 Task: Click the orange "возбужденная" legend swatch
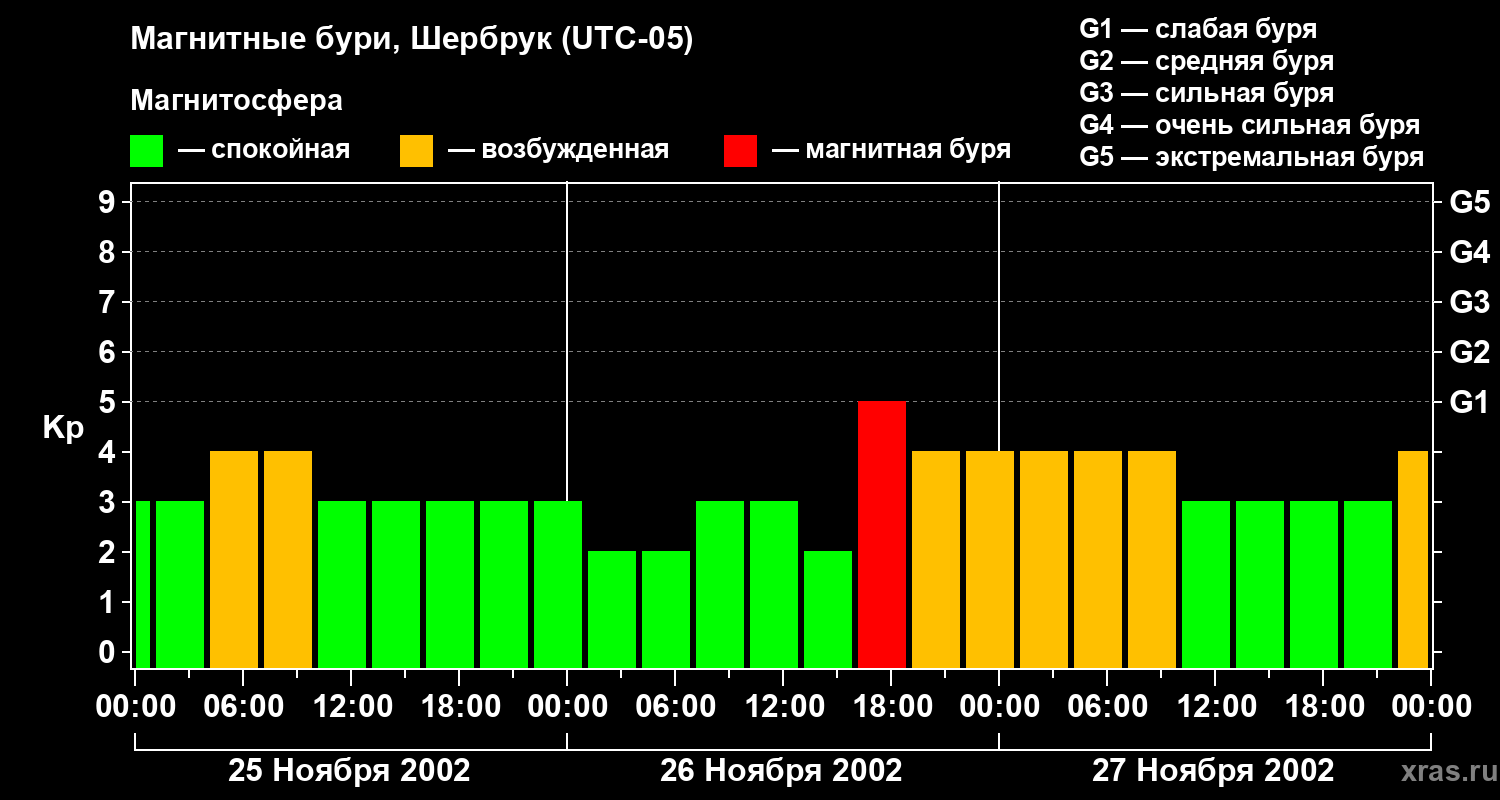tap(416, 151)
